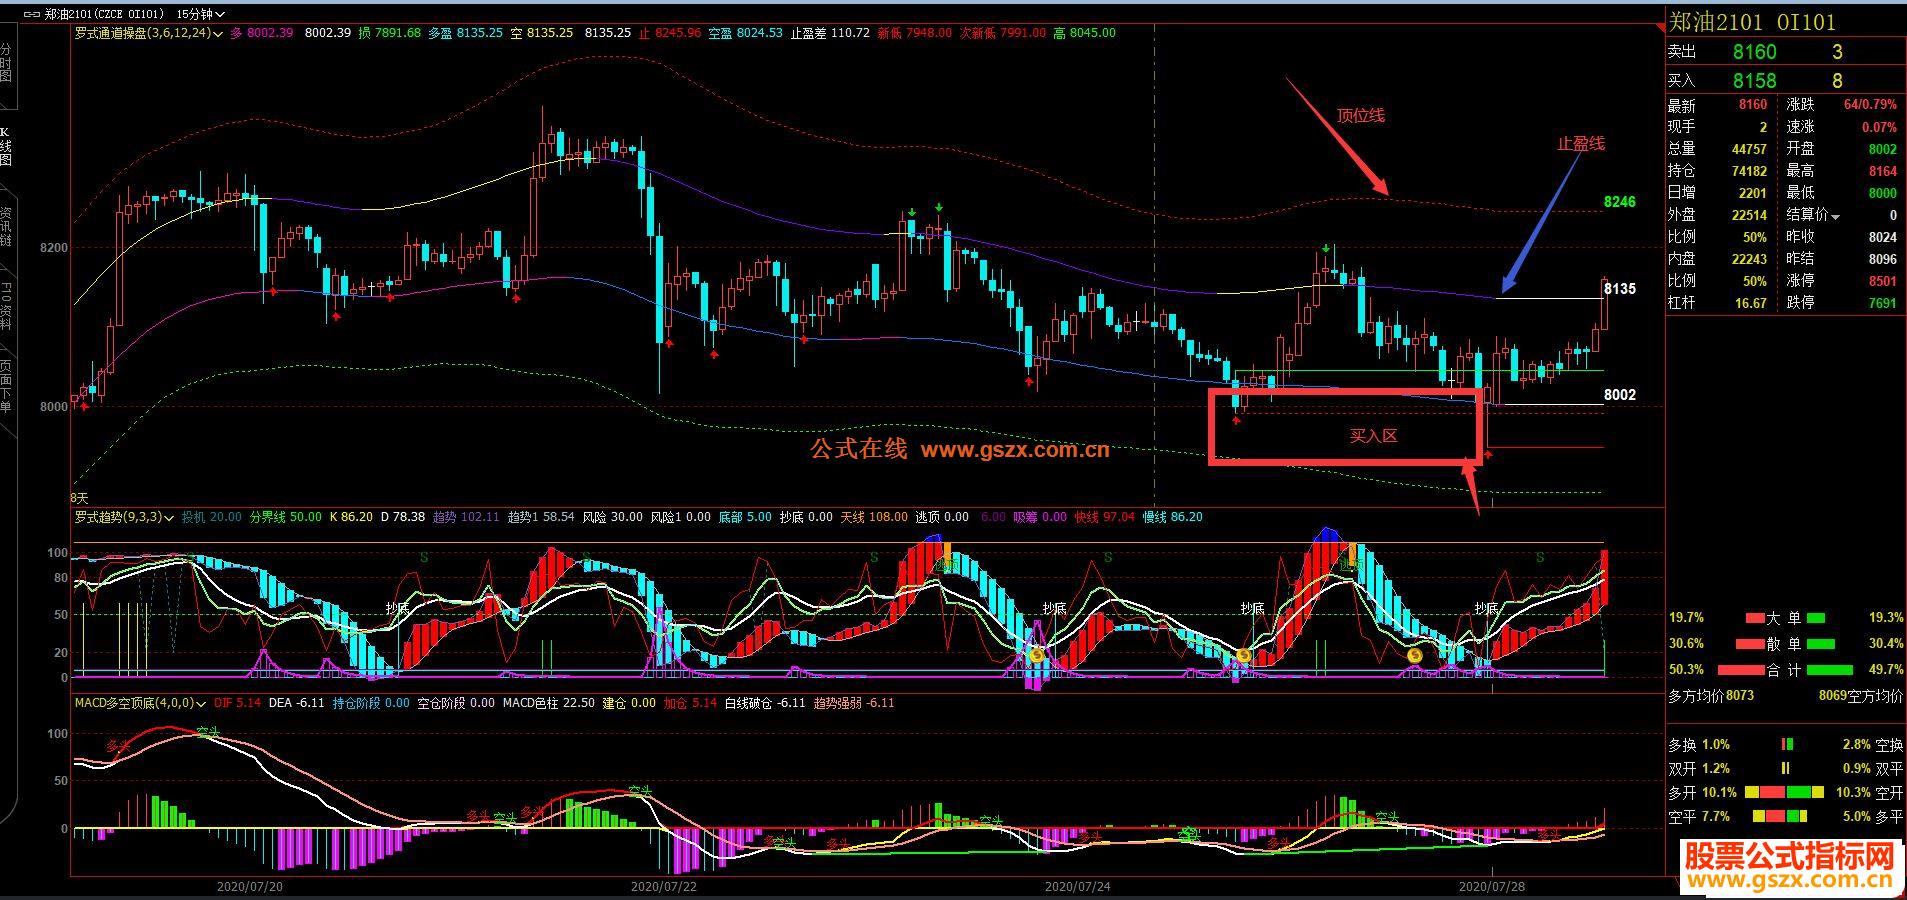Click the 持仓 value 74182
1907x900 pixels.
click(1749, 171)
